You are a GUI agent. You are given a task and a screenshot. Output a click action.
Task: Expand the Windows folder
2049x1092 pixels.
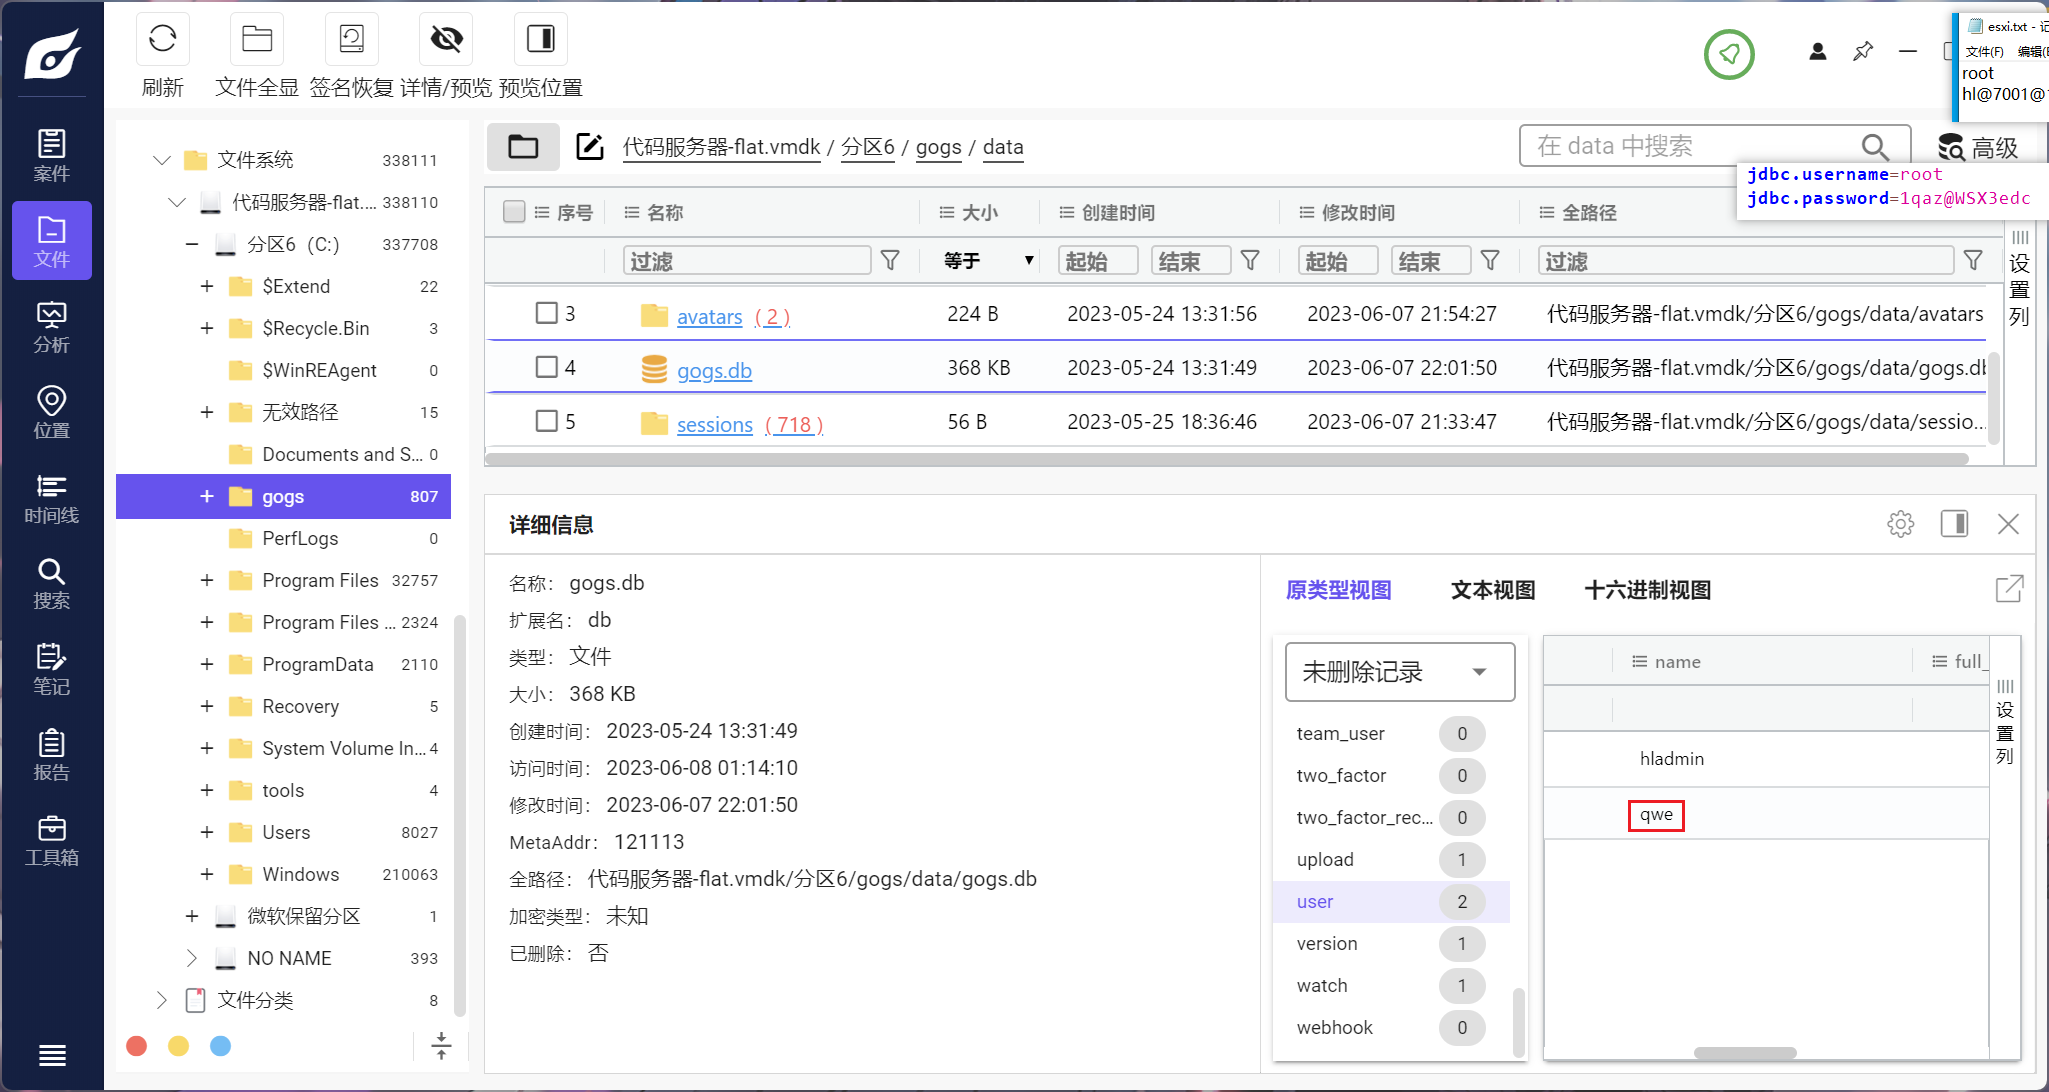click(207, 874)
